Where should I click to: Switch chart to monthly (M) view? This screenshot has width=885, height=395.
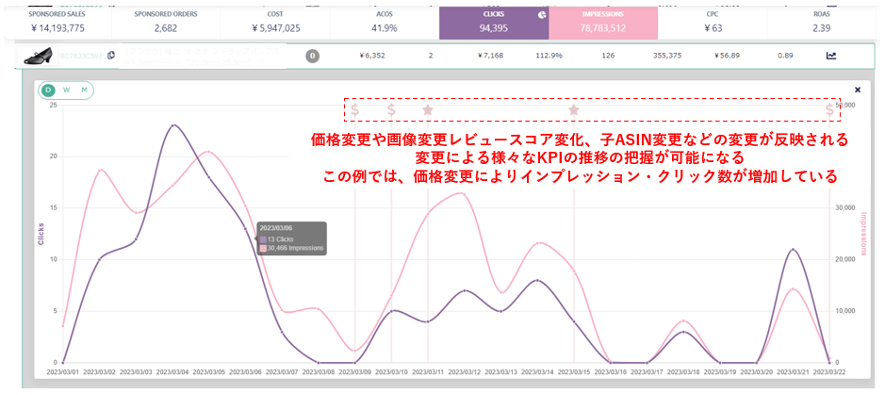click(x=84, y=90)
